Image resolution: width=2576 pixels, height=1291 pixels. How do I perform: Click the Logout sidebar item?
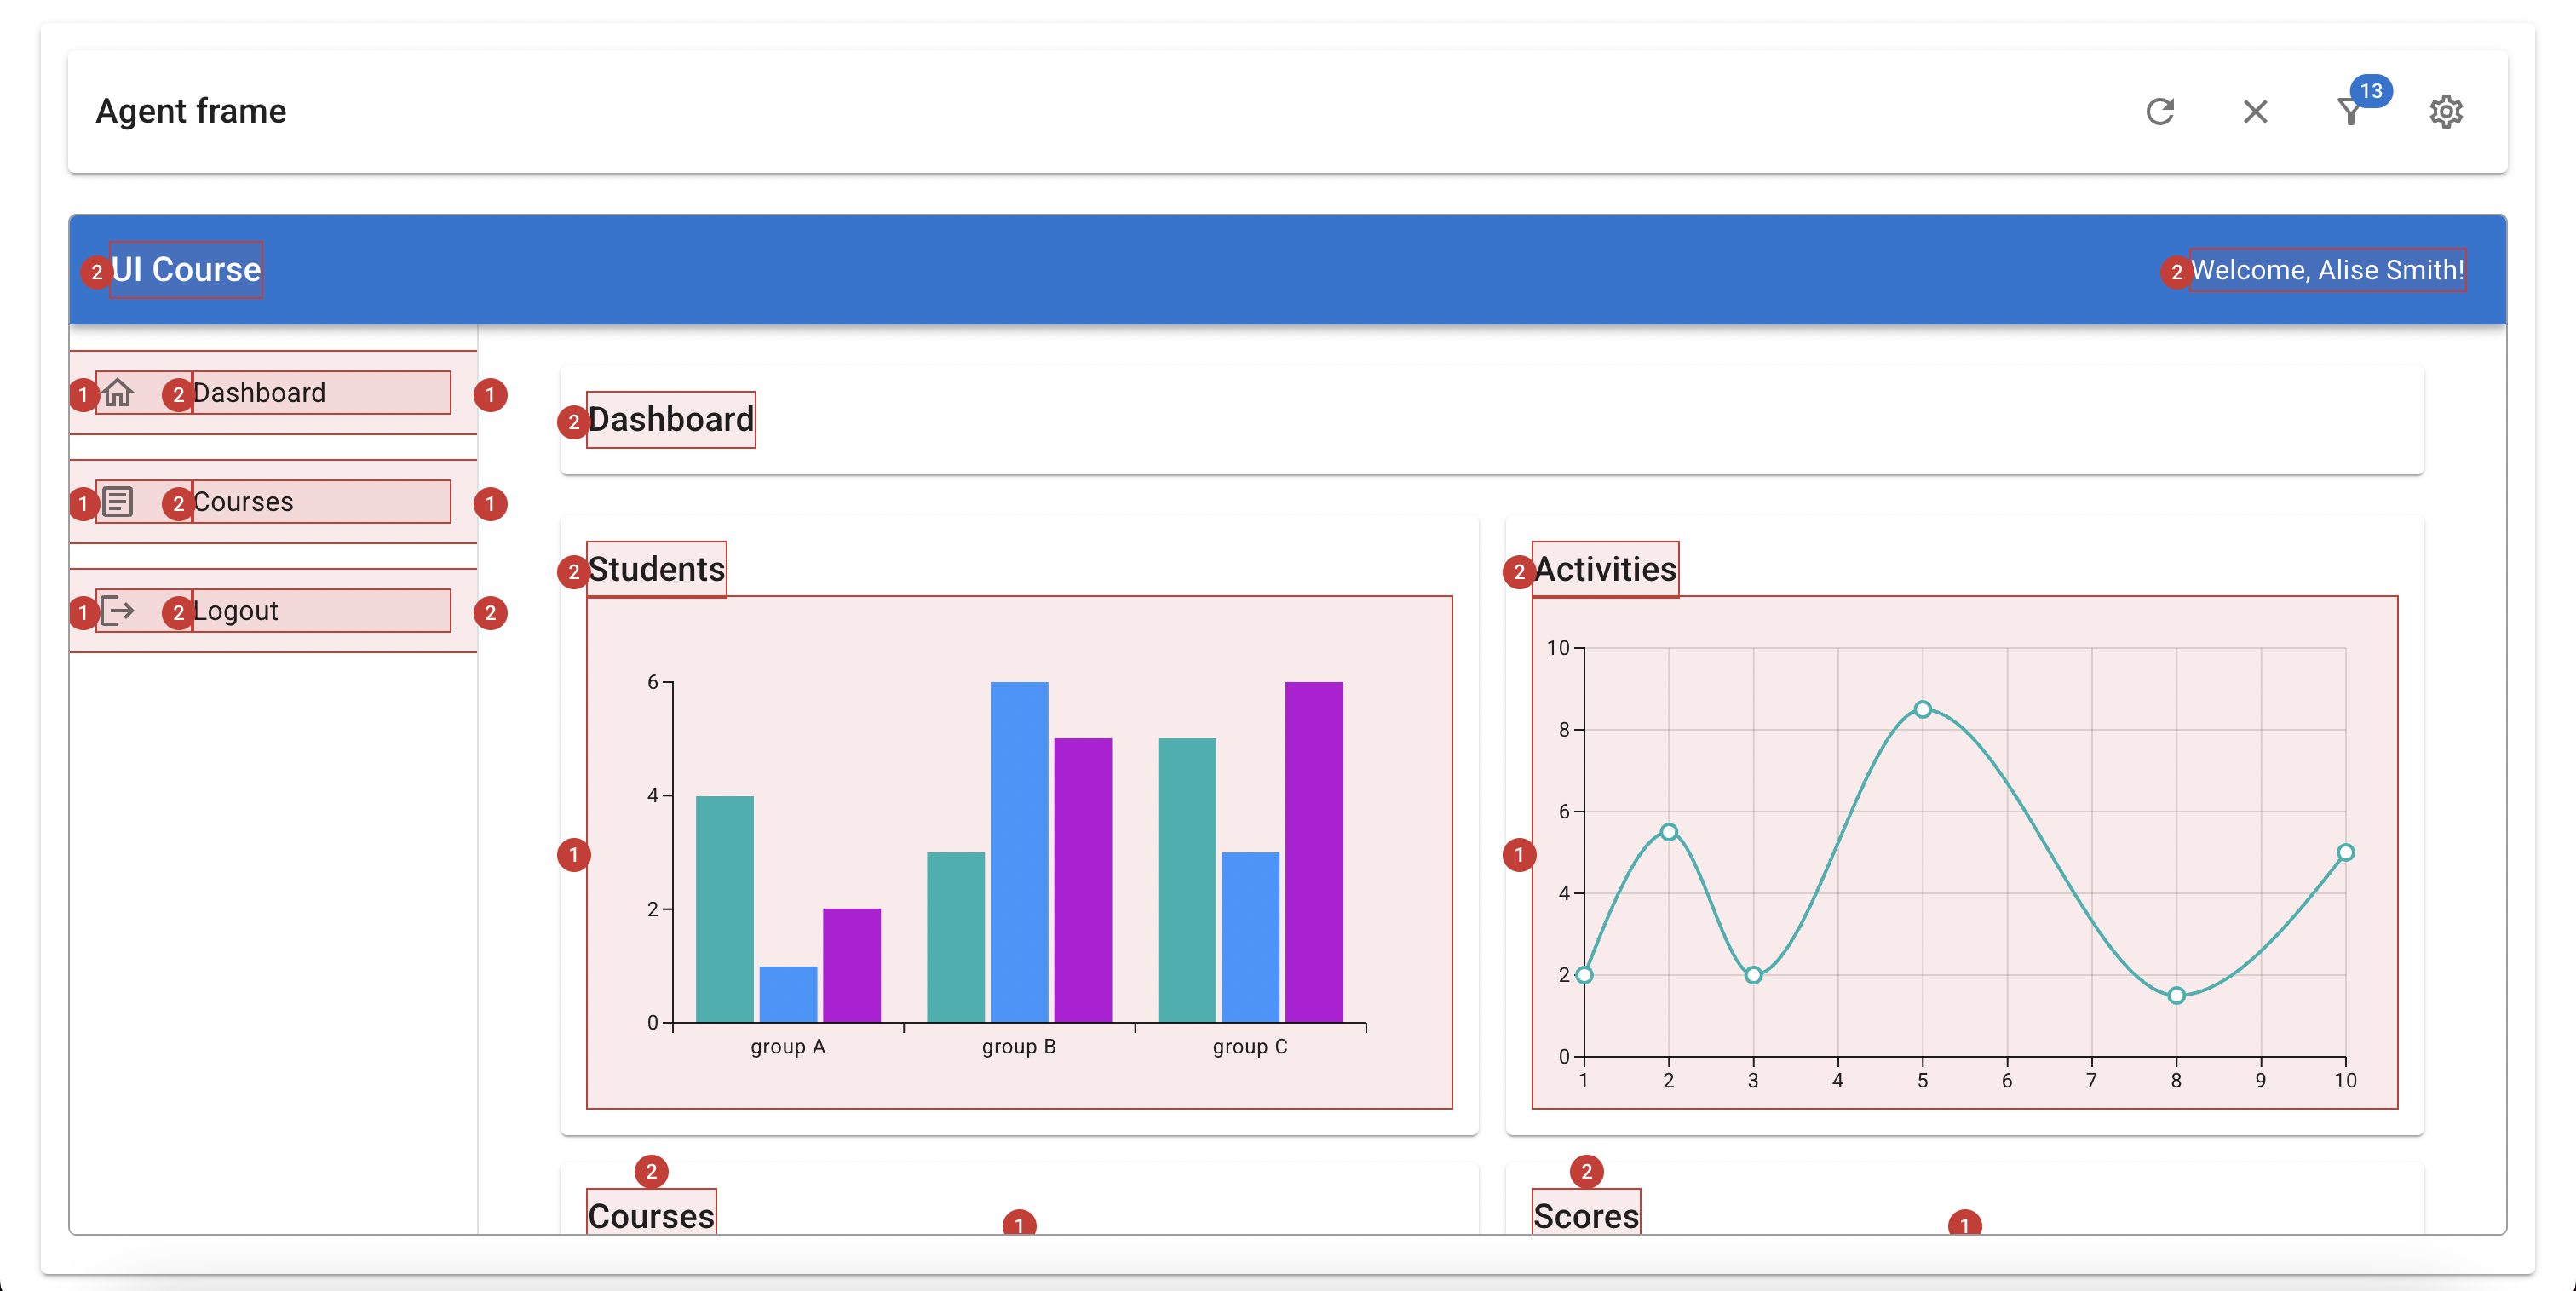[x=235, y=611]
